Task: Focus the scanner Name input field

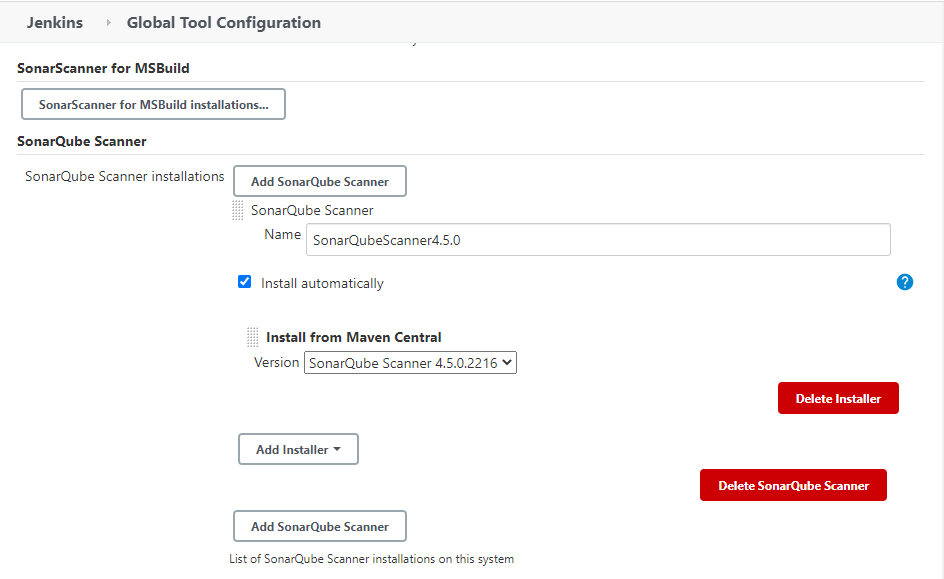Action: coord(598,240)
